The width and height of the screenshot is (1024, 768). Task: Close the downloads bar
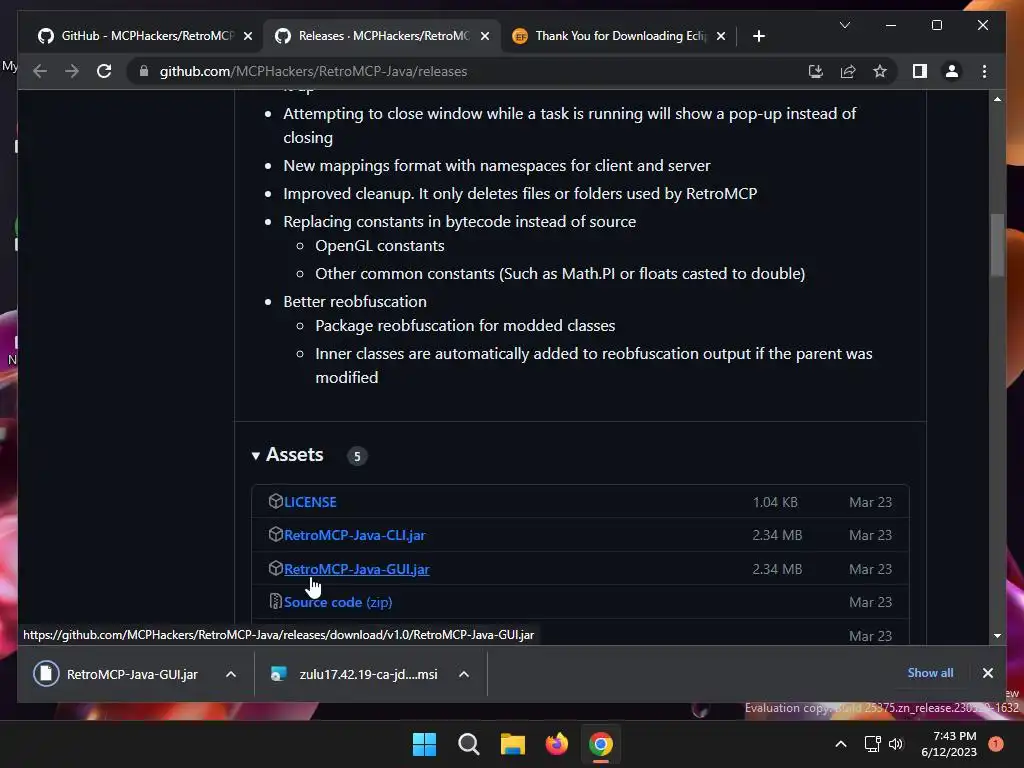coord(987,673)
